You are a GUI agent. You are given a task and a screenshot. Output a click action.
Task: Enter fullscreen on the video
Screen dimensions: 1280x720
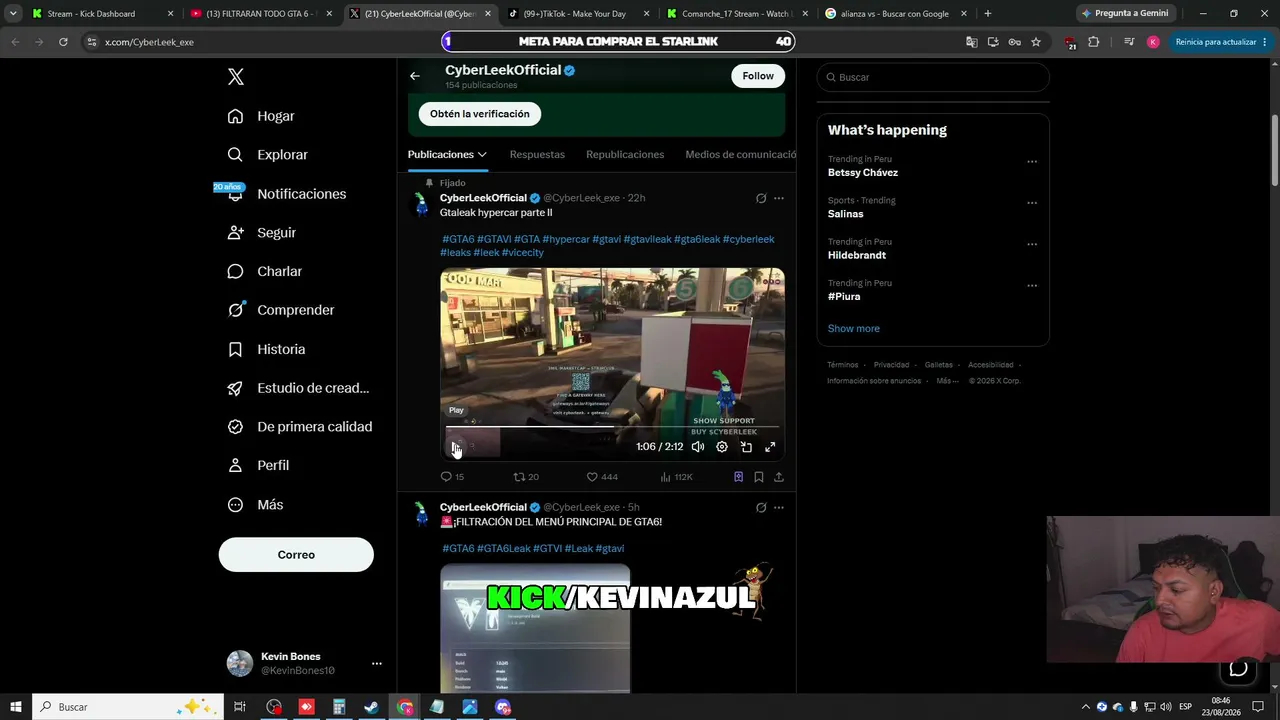point(770,447)
